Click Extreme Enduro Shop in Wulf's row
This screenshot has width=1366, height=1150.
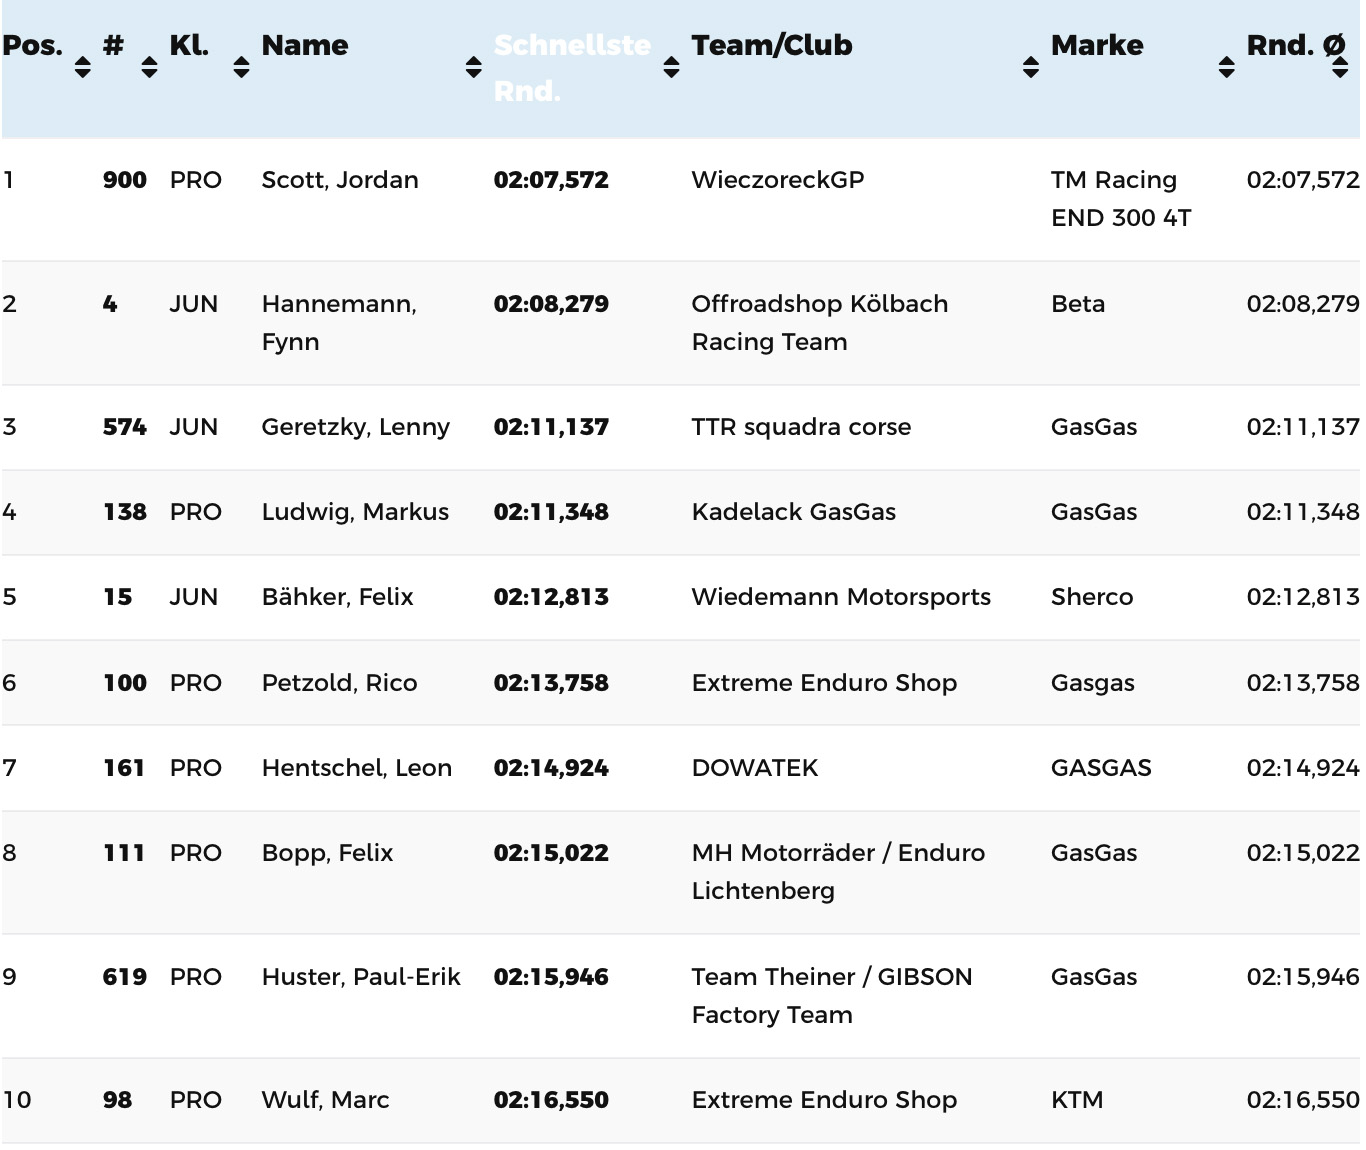pos(824,1100)
